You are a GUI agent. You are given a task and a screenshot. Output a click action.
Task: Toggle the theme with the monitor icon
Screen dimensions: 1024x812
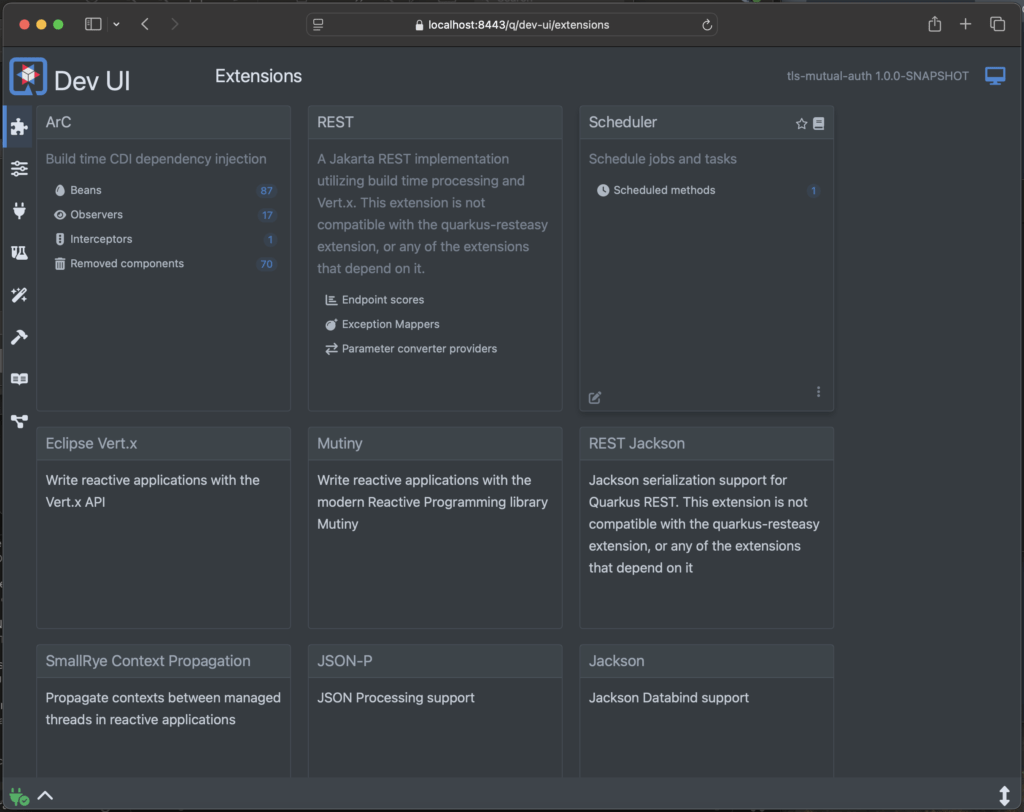coord(995,76)
